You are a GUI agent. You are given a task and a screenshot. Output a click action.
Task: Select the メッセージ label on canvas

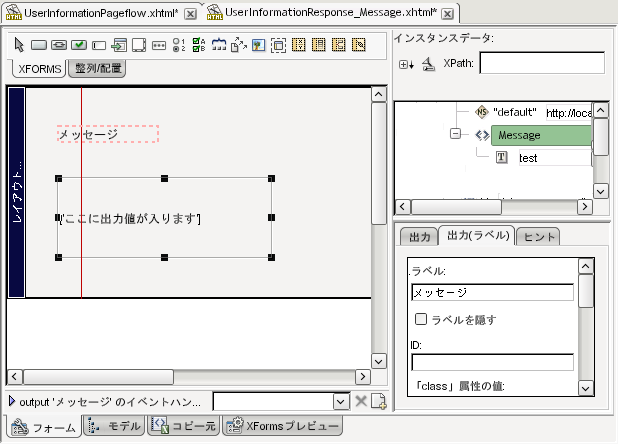pyautogui.click(x=108, y=134)
